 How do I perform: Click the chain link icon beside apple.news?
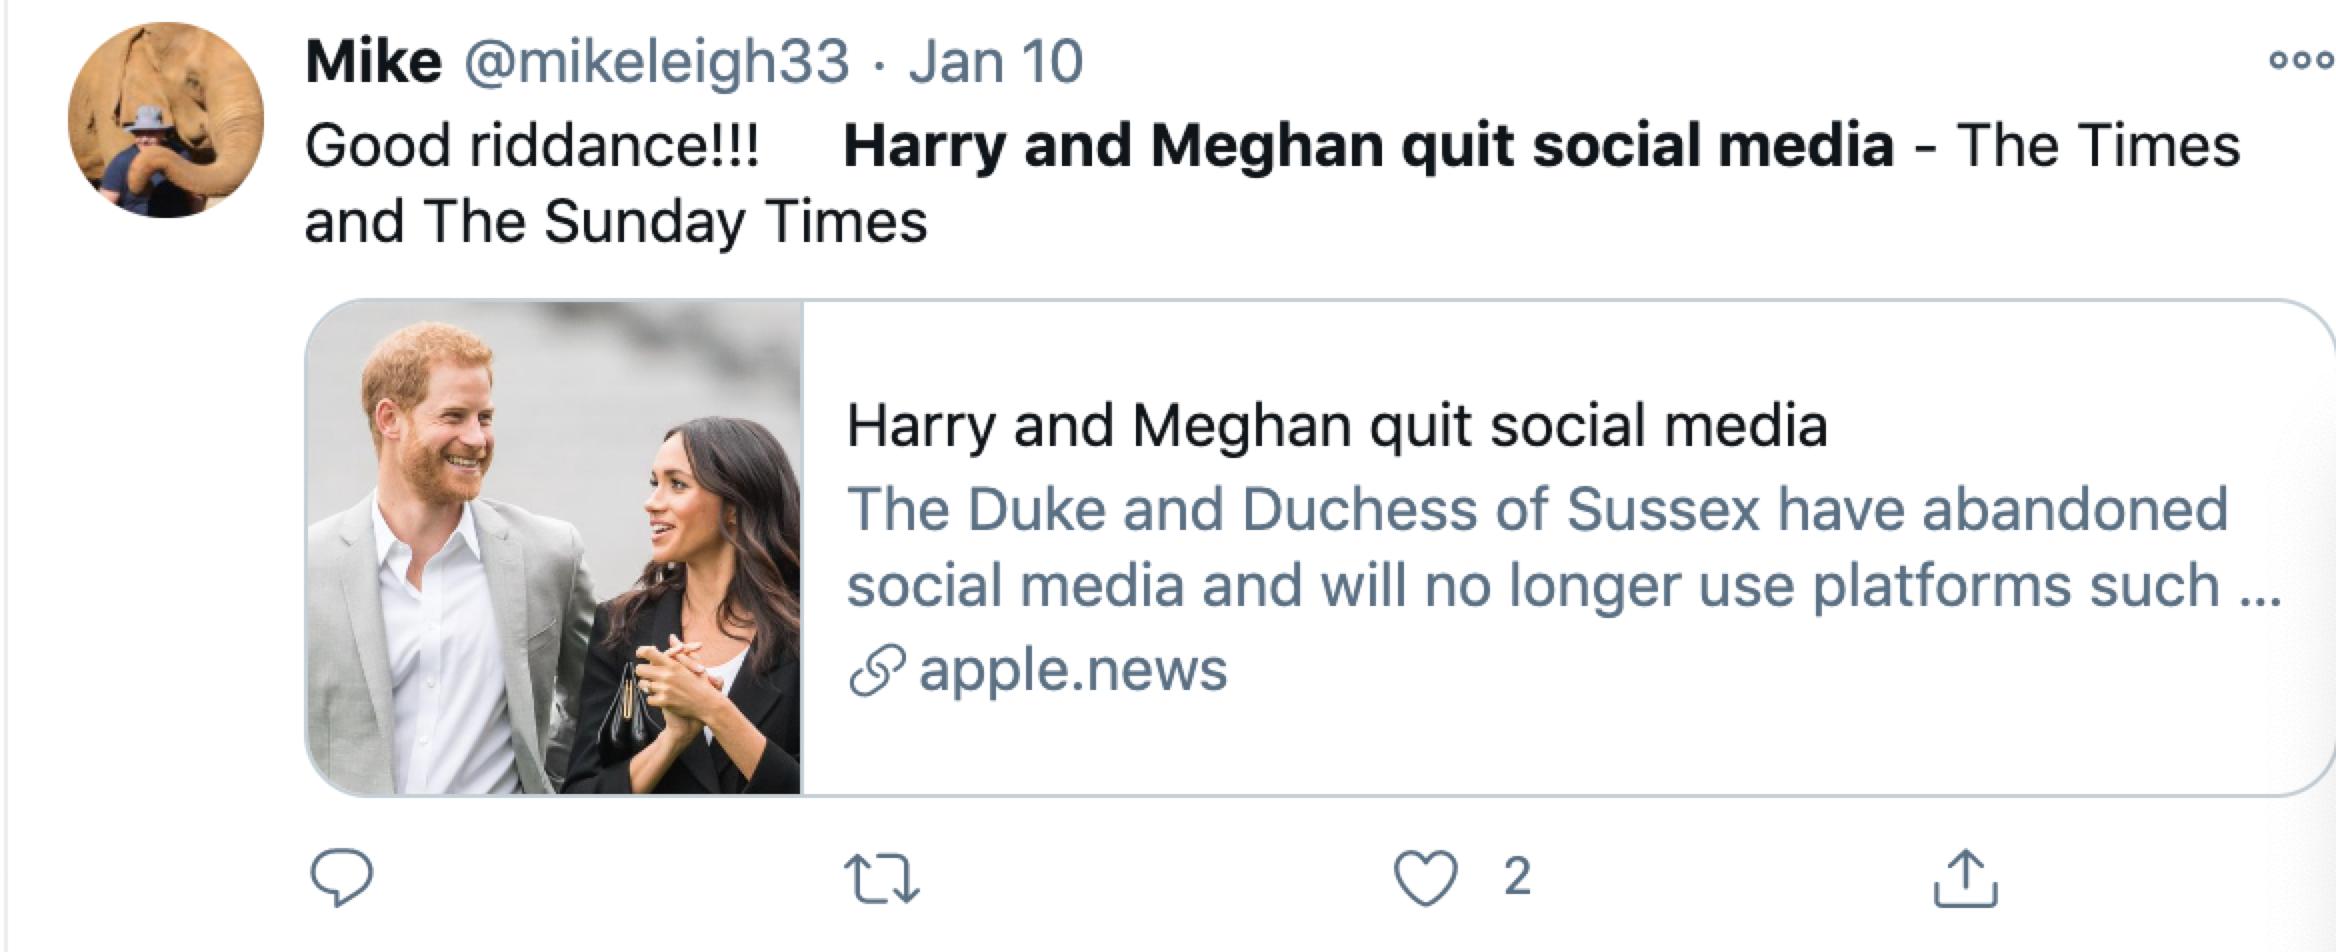point(877,670)
